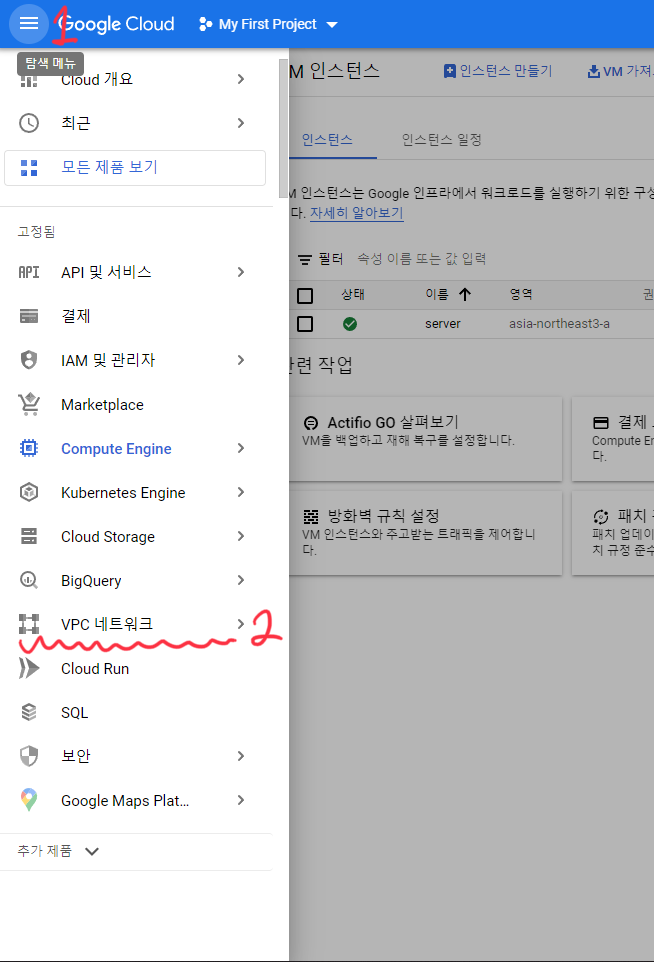The image size is (654, 962).
Task: Click the plus icon on 인스턴스 만들기
Action: [450, 71]
